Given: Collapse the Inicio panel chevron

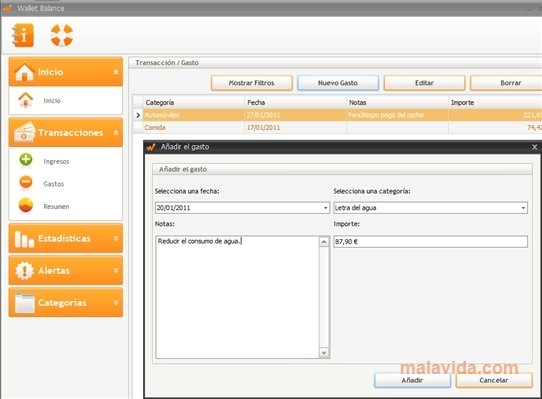Looking at the screenshot, I should pyautogui.click(x=116, y=72).
